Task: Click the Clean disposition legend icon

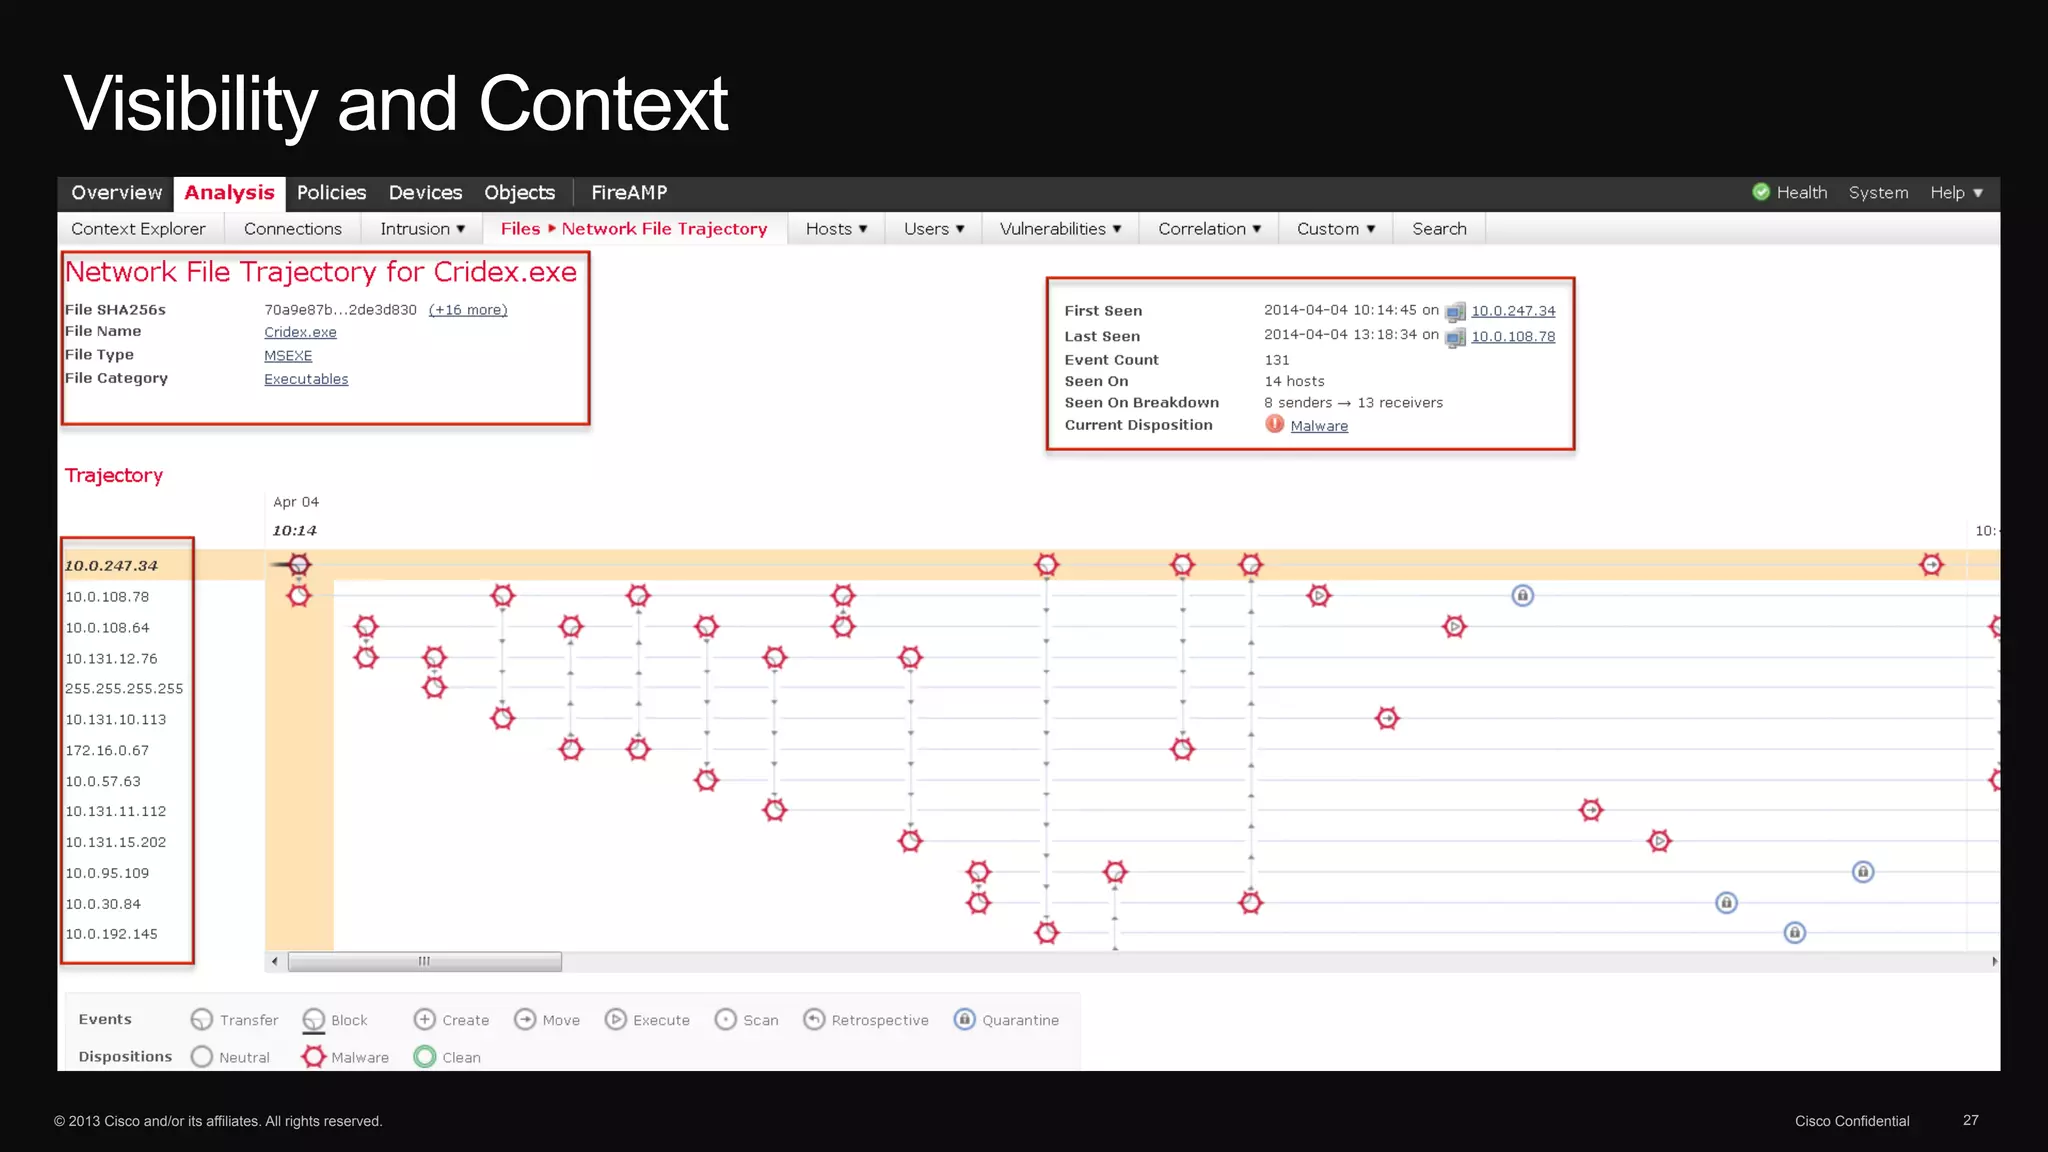Action: point(424,1056)
